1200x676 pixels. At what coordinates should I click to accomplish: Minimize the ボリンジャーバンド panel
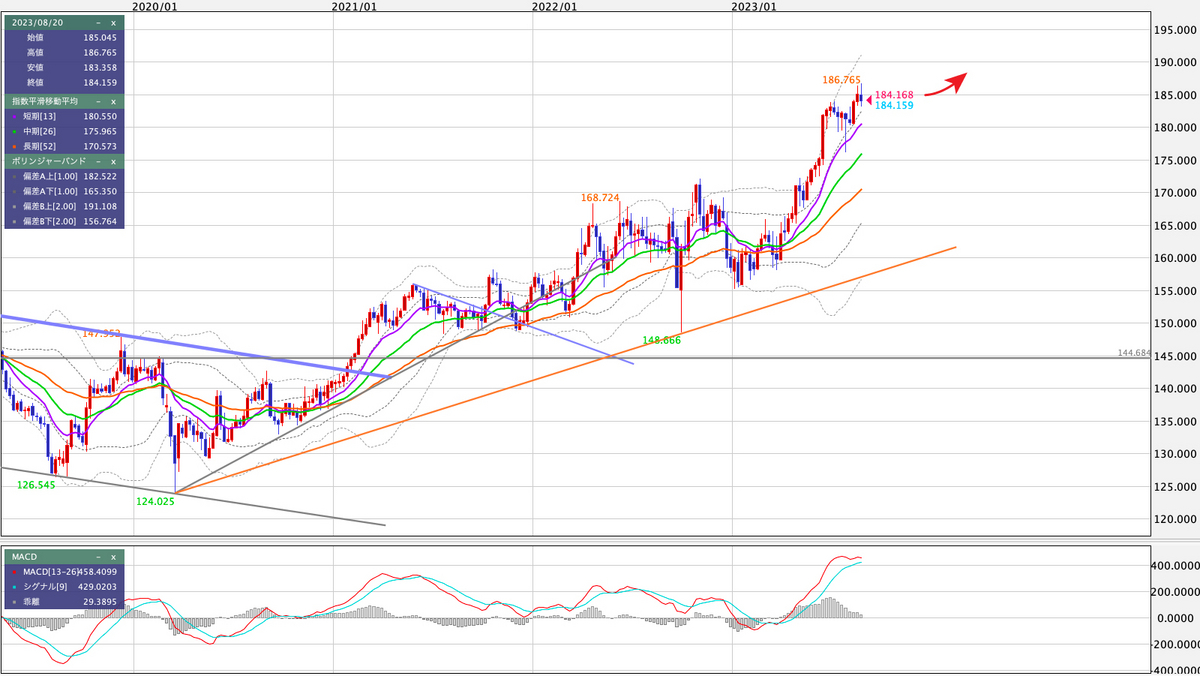click(x=98, y=161)
